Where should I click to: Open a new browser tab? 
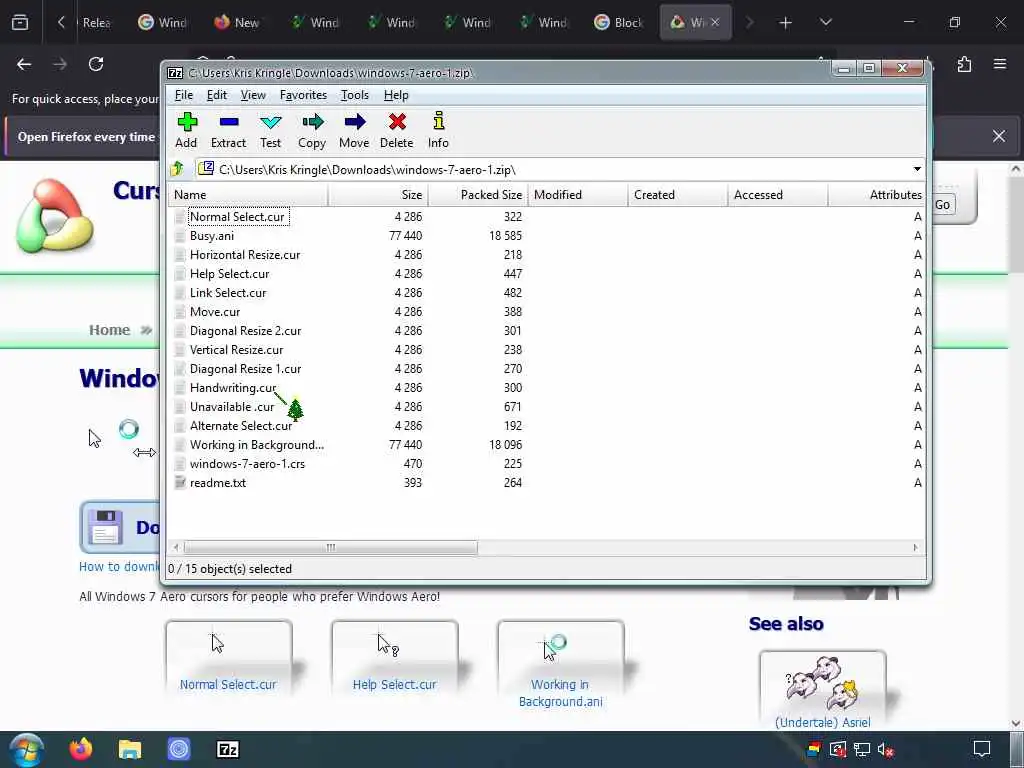click(x=786, y=23)
